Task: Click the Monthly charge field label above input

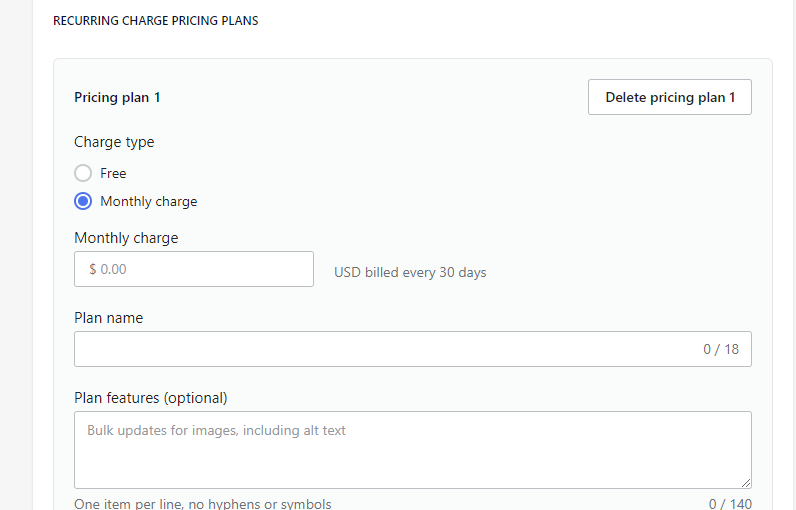Action: 126,238
